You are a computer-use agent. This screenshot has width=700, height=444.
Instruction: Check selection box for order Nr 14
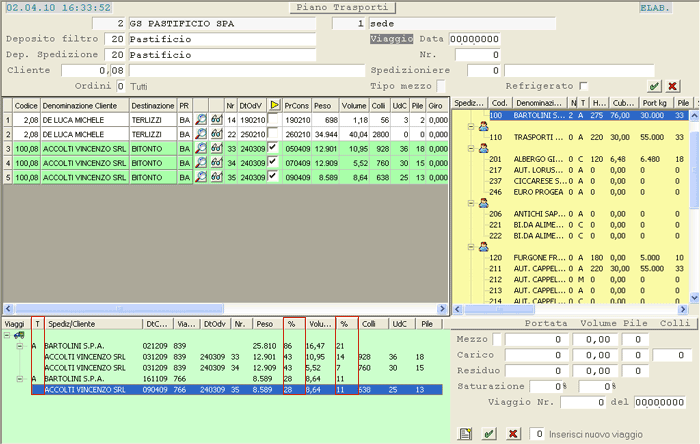pos(273,119)
